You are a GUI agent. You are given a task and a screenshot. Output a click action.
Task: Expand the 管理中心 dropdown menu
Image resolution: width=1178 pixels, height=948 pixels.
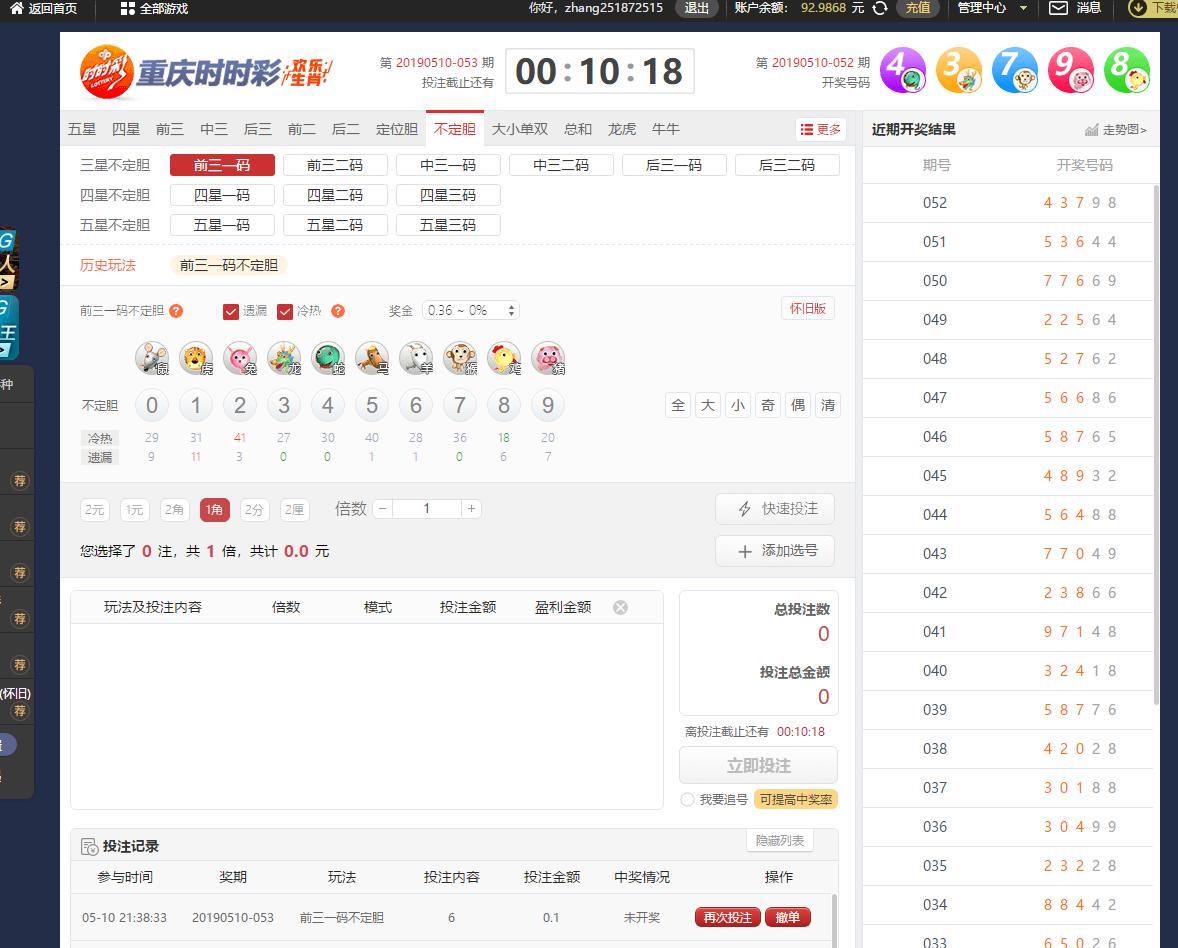coord(991,8)
